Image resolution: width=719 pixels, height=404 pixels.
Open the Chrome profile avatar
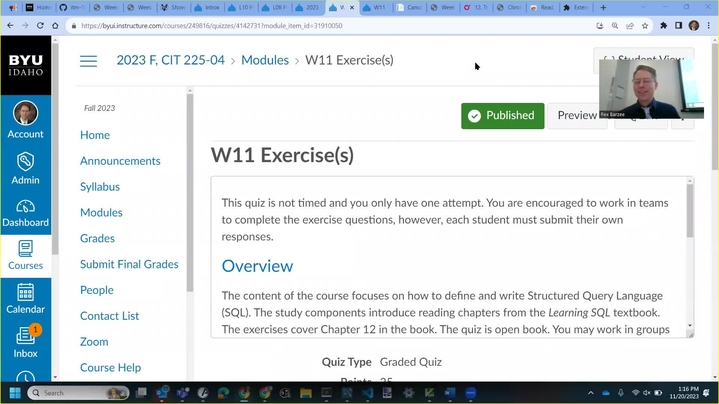point(694,26)
